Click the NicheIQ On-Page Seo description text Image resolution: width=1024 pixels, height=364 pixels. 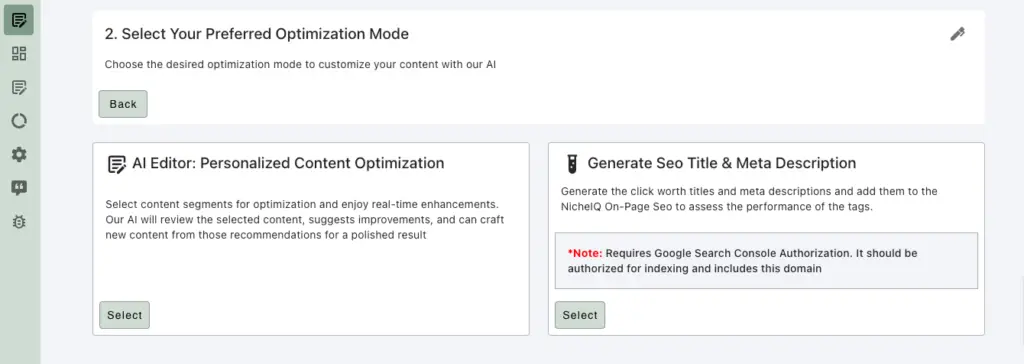coord(749,199)
